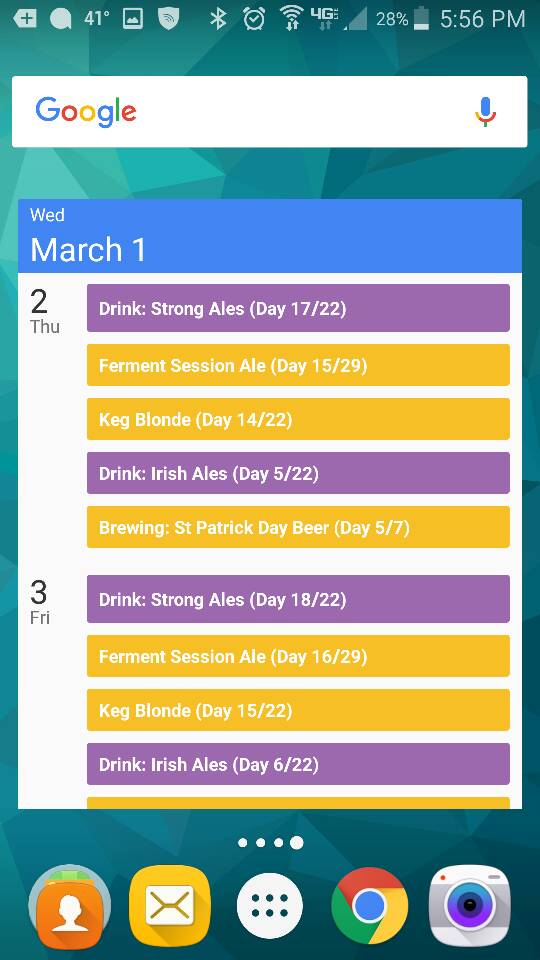Tap the alarm clock status icon

253,19
